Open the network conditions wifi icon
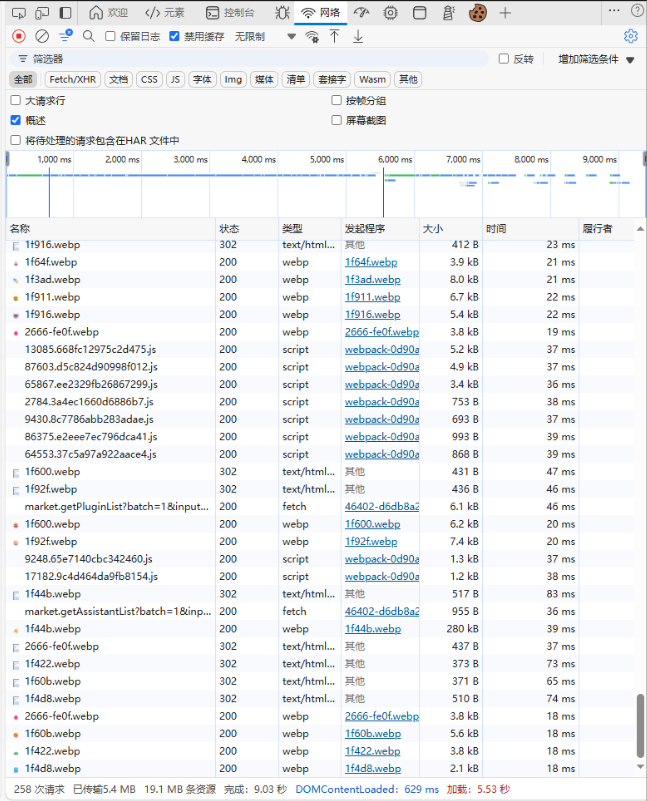The height and width of the screenshot is (801, 647). pyautogui.click(x=312, y=36)
